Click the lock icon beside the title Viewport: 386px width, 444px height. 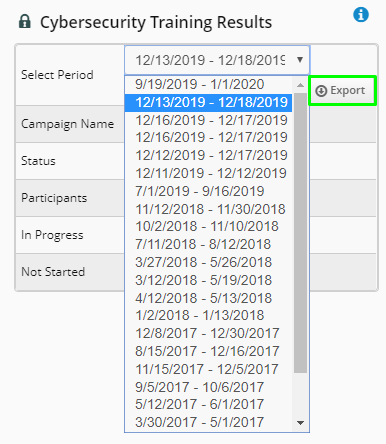pyautogui.click(x=25, y=21)
